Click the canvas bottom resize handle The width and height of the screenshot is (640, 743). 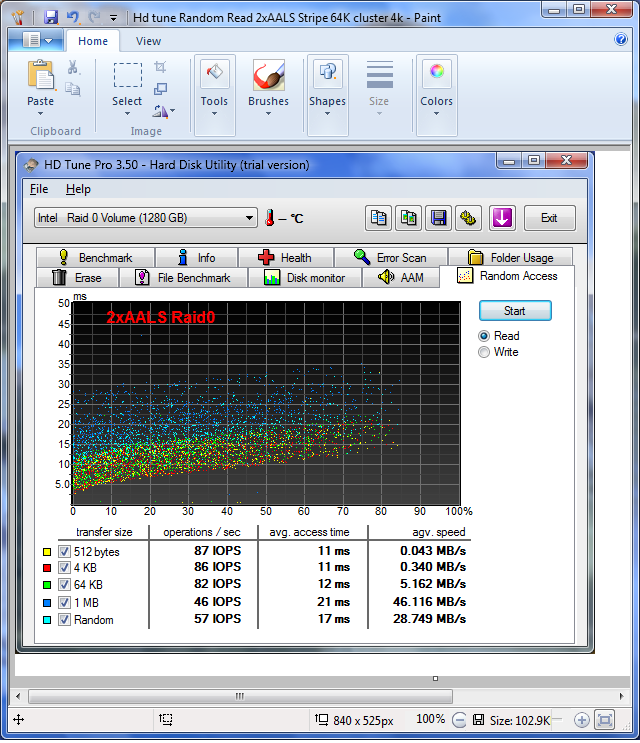pyautogui.click(x=435, y=679)
